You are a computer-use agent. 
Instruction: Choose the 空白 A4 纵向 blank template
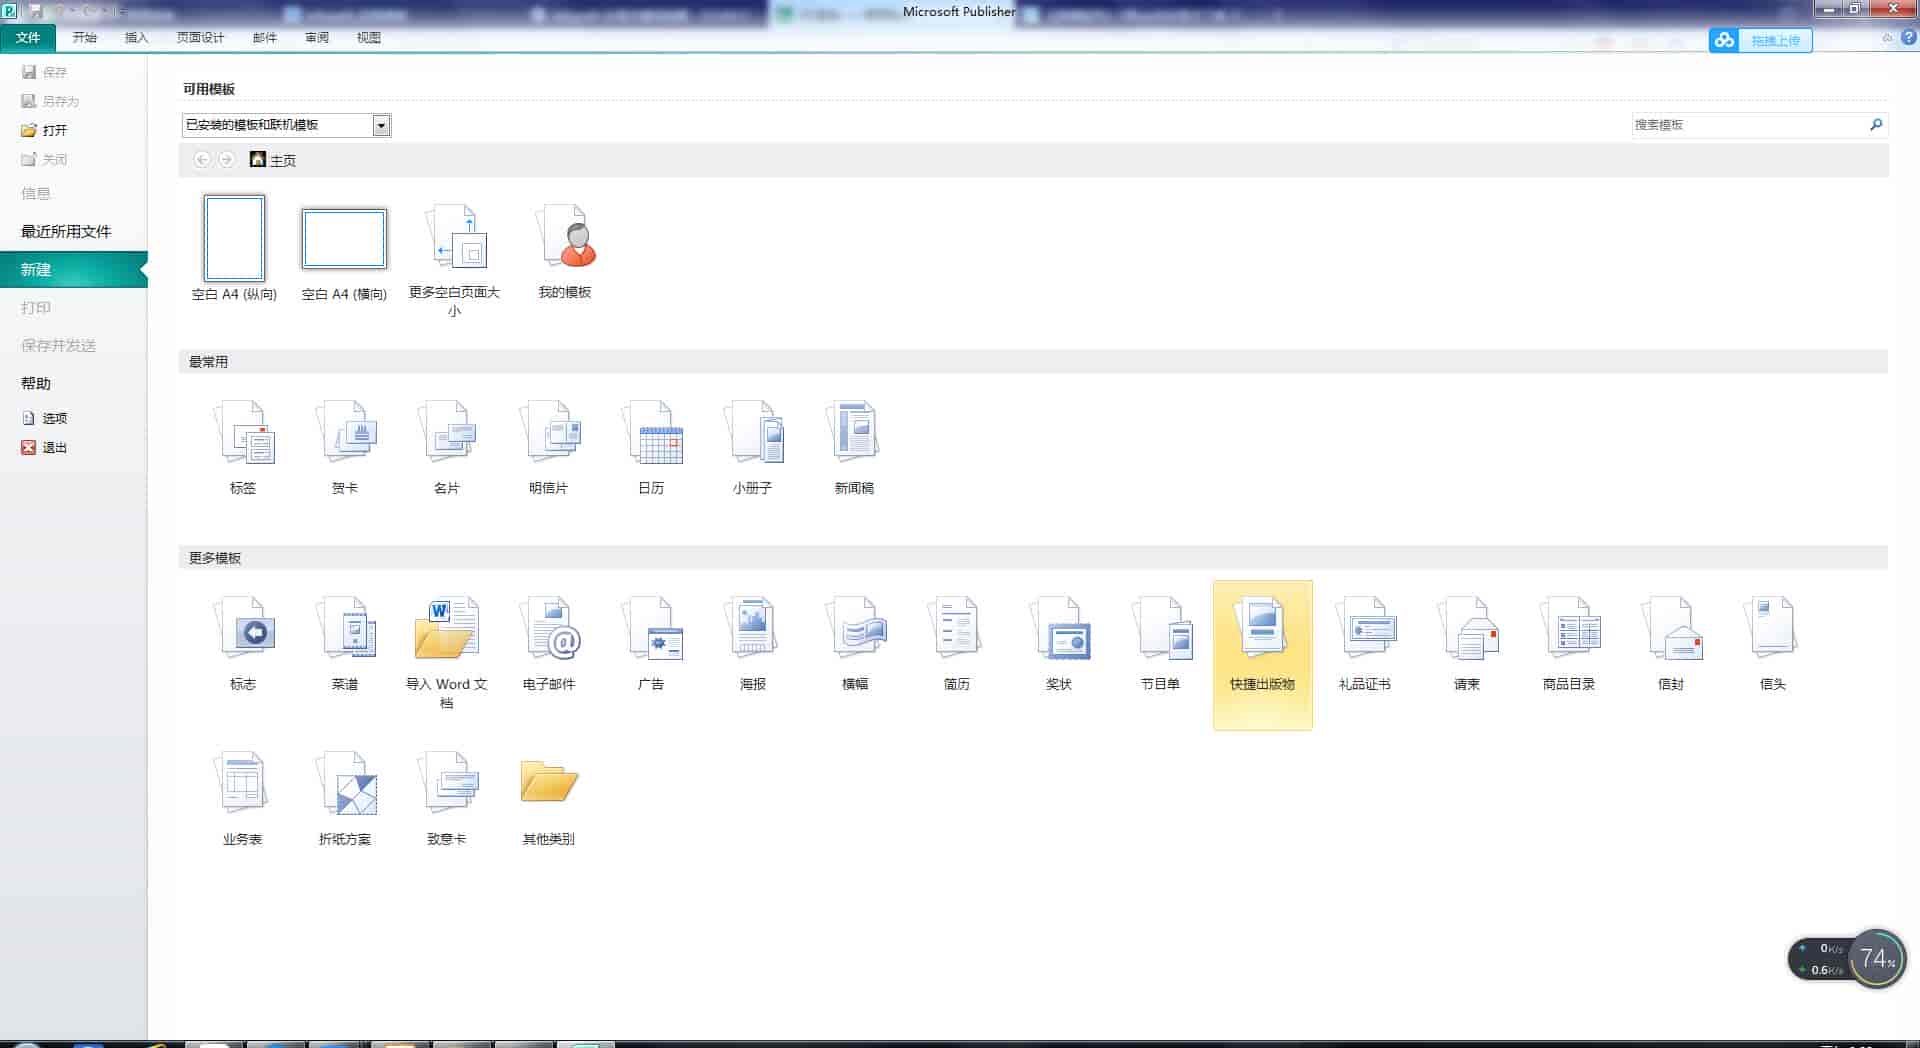pos(233,240)
